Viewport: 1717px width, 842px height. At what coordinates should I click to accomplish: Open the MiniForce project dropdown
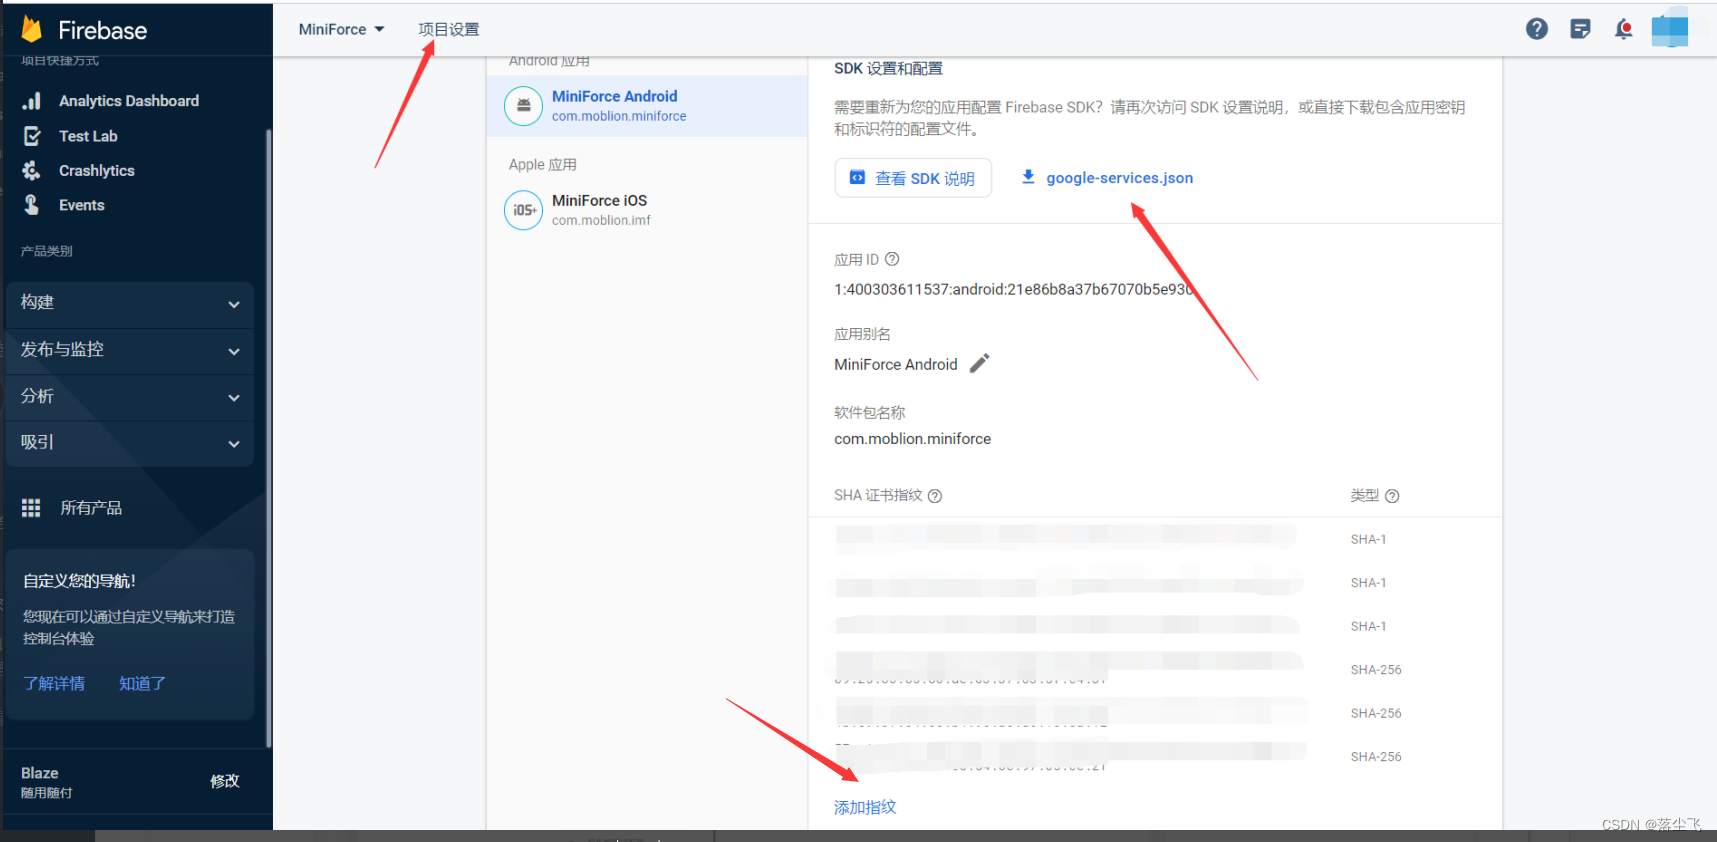pyautogui.click(x=341, y=30)
